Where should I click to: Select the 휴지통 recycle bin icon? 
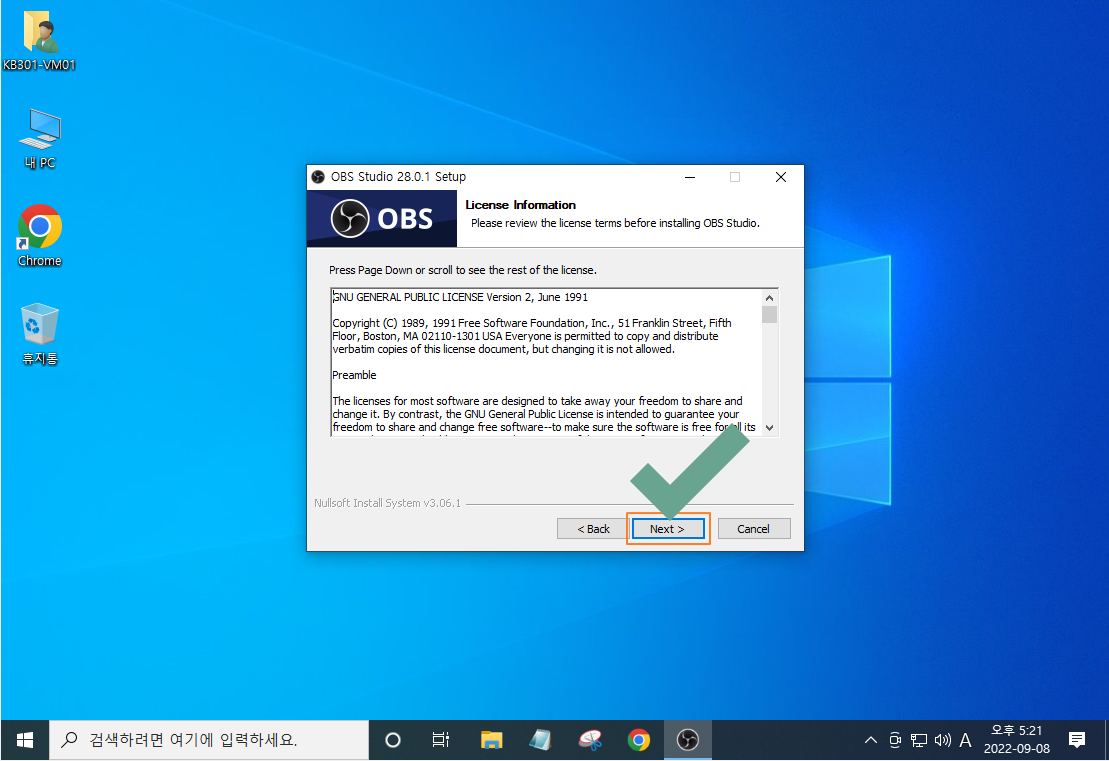click(40, 334)
